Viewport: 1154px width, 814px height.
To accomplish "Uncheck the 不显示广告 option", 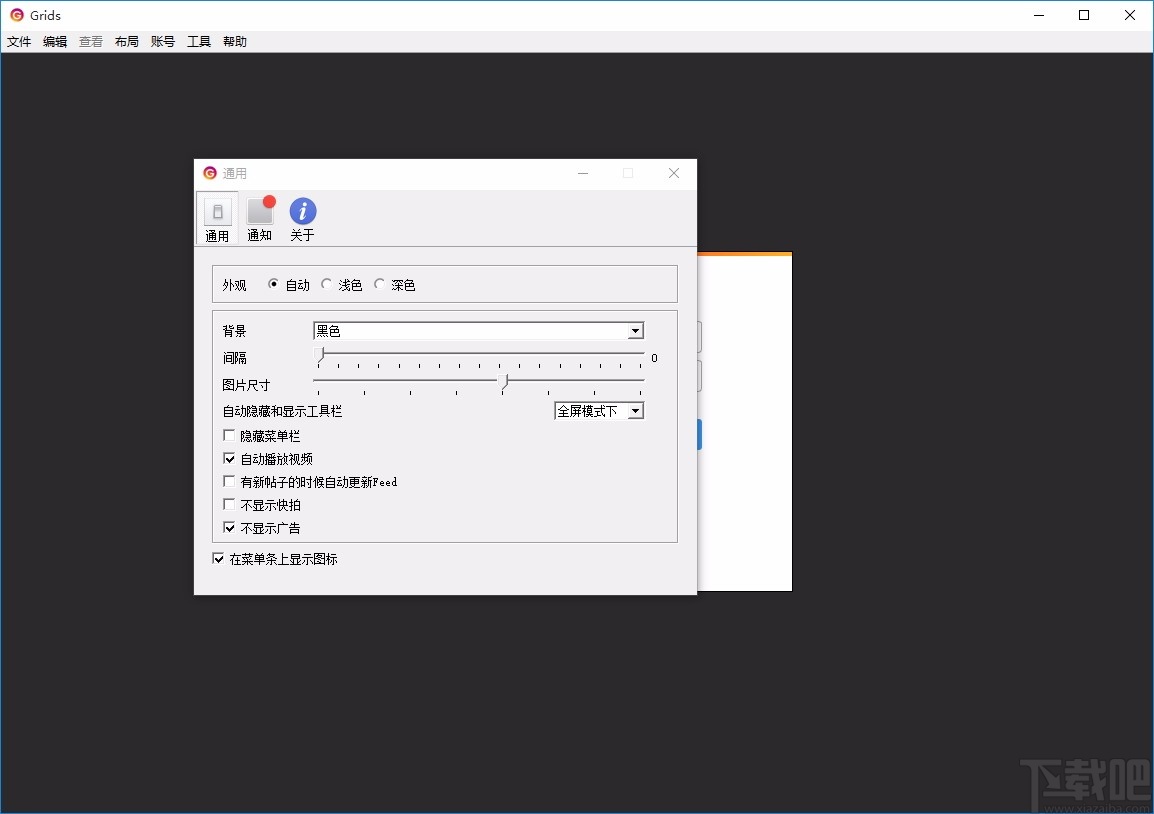I will coord(229,527).
